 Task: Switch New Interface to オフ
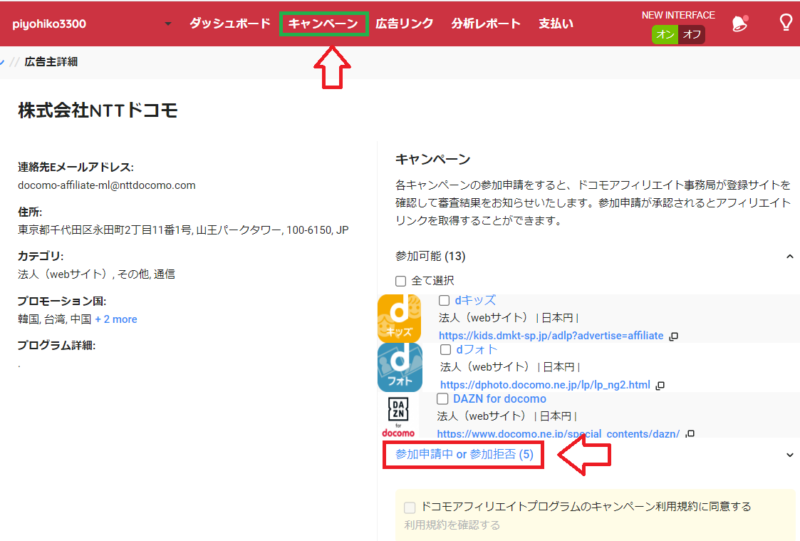691,34
